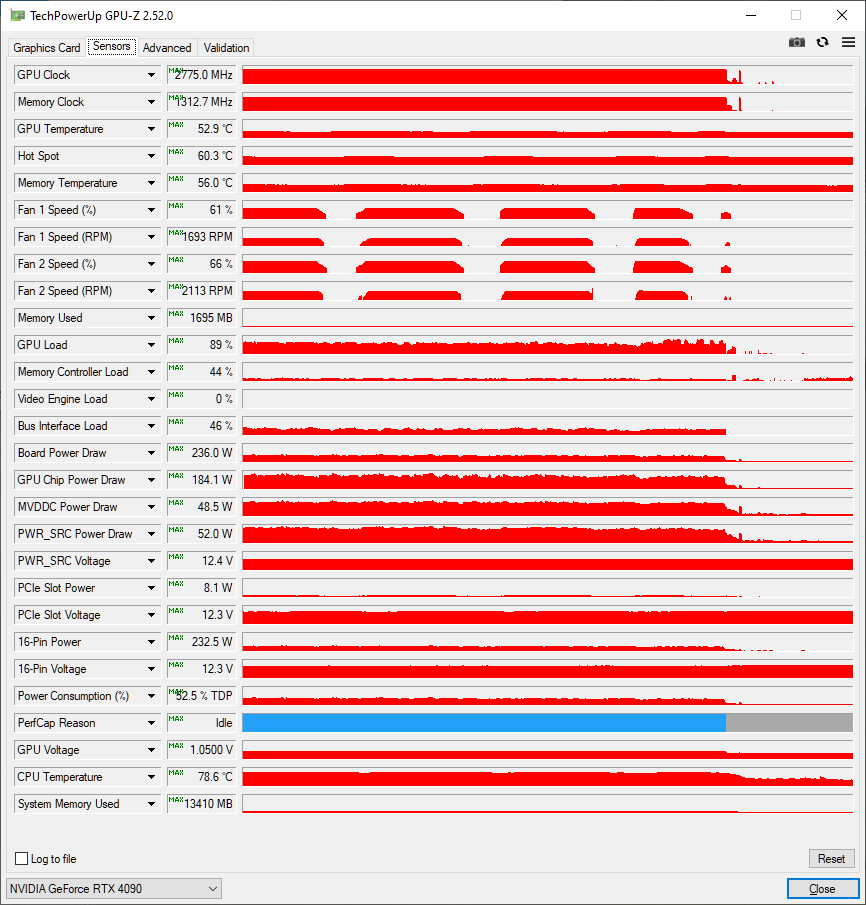Click the GPU-Z app icon in the title bar
This screenshot has height=905, width=866.
[x=17, y=16]
